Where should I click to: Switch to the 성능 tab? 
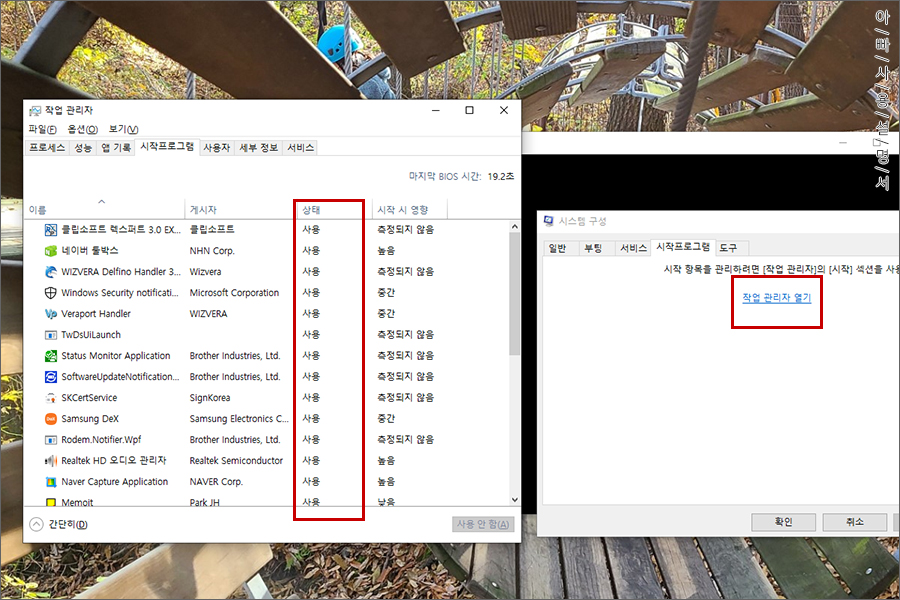(x=83, y=148)
